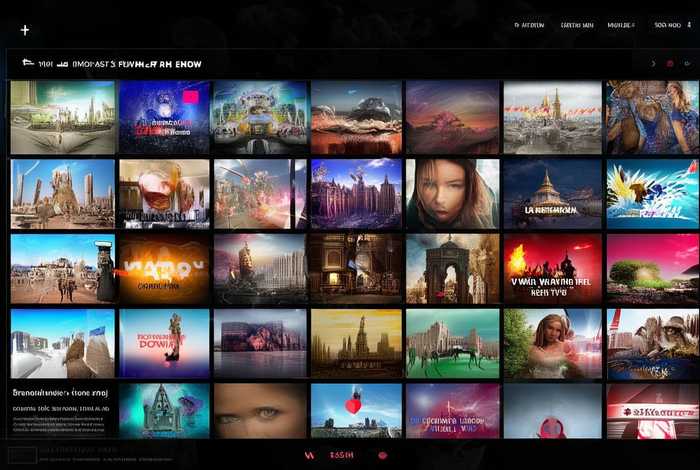Open the golden temple at night thumbnail

pos(551,194)
